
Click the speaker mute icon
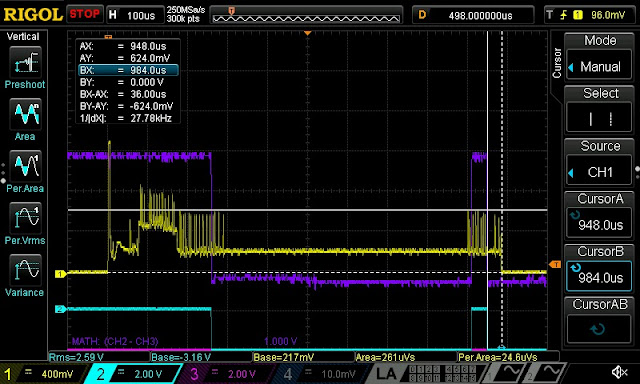pyautogui.click(x=620, y=372)
